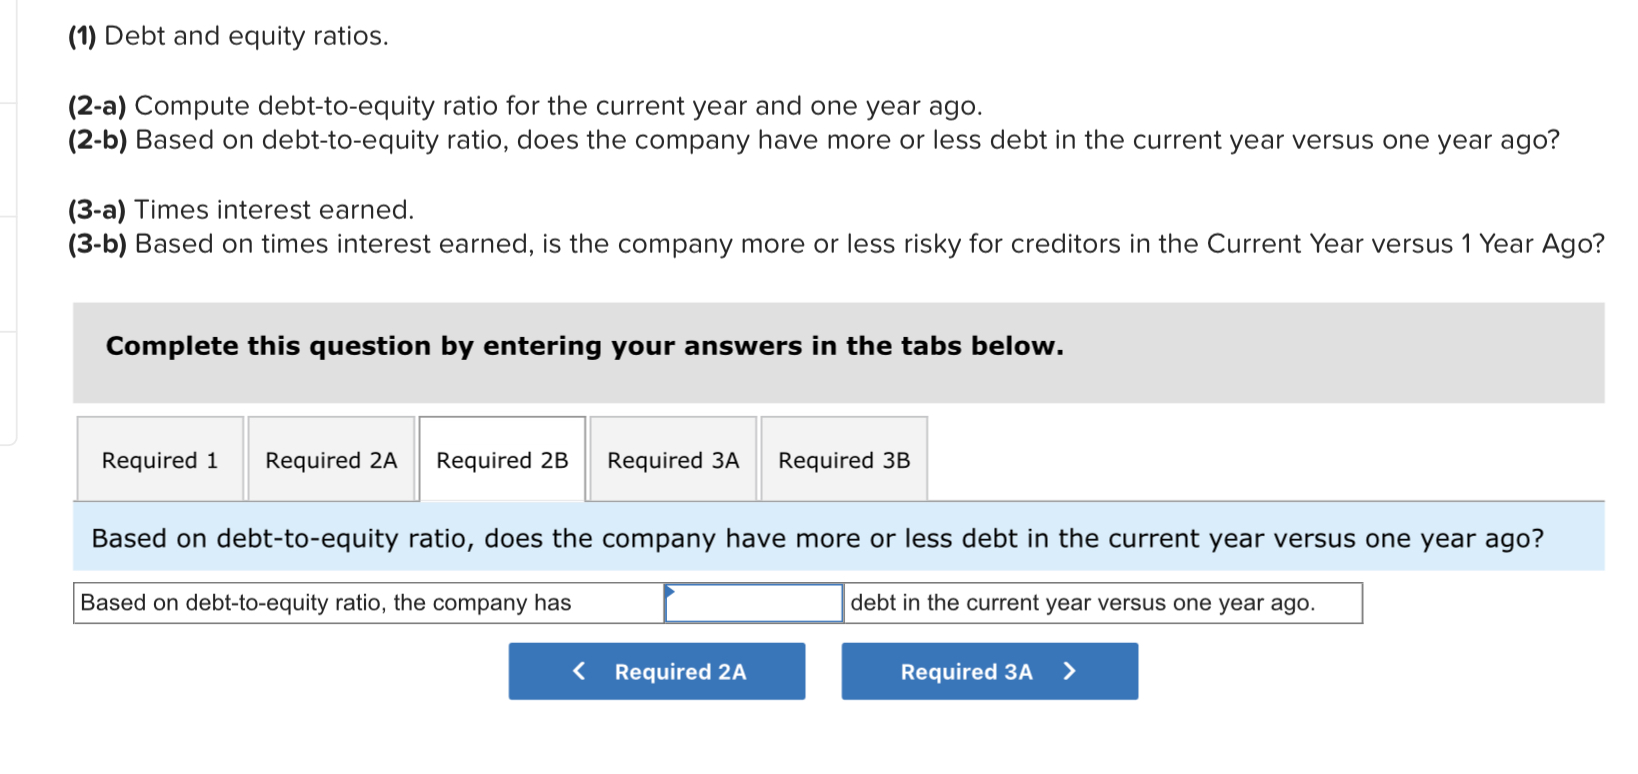
Task: Navigate back with the Required 2A button
Action: (x=657, y=671)
